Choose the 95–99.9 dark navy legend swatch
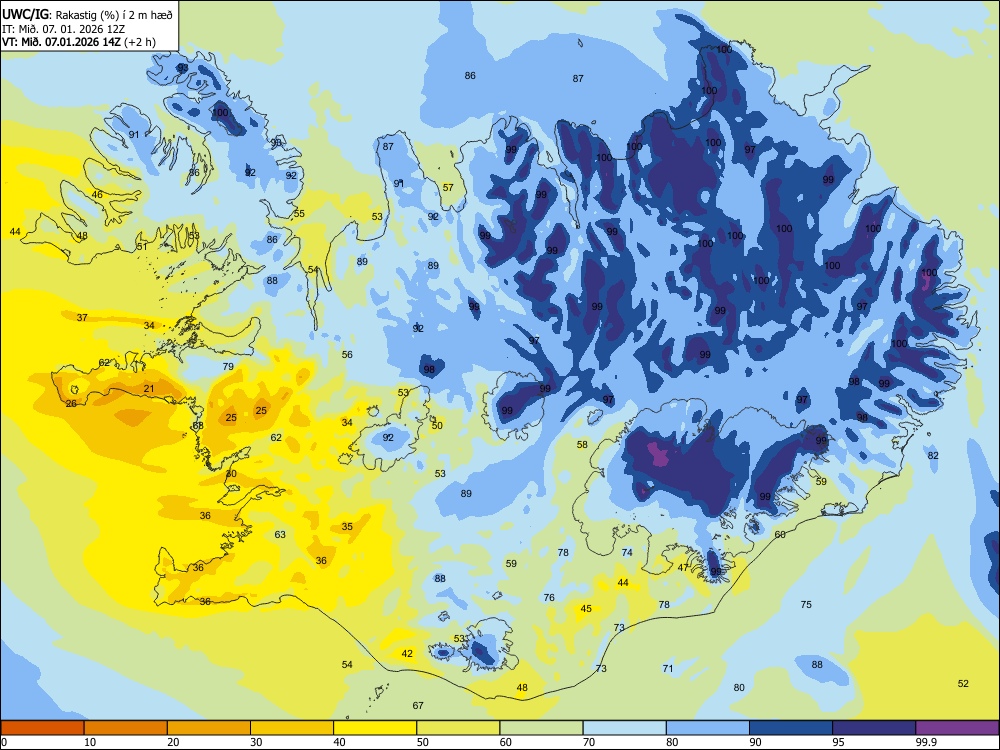 click(875, 728)
